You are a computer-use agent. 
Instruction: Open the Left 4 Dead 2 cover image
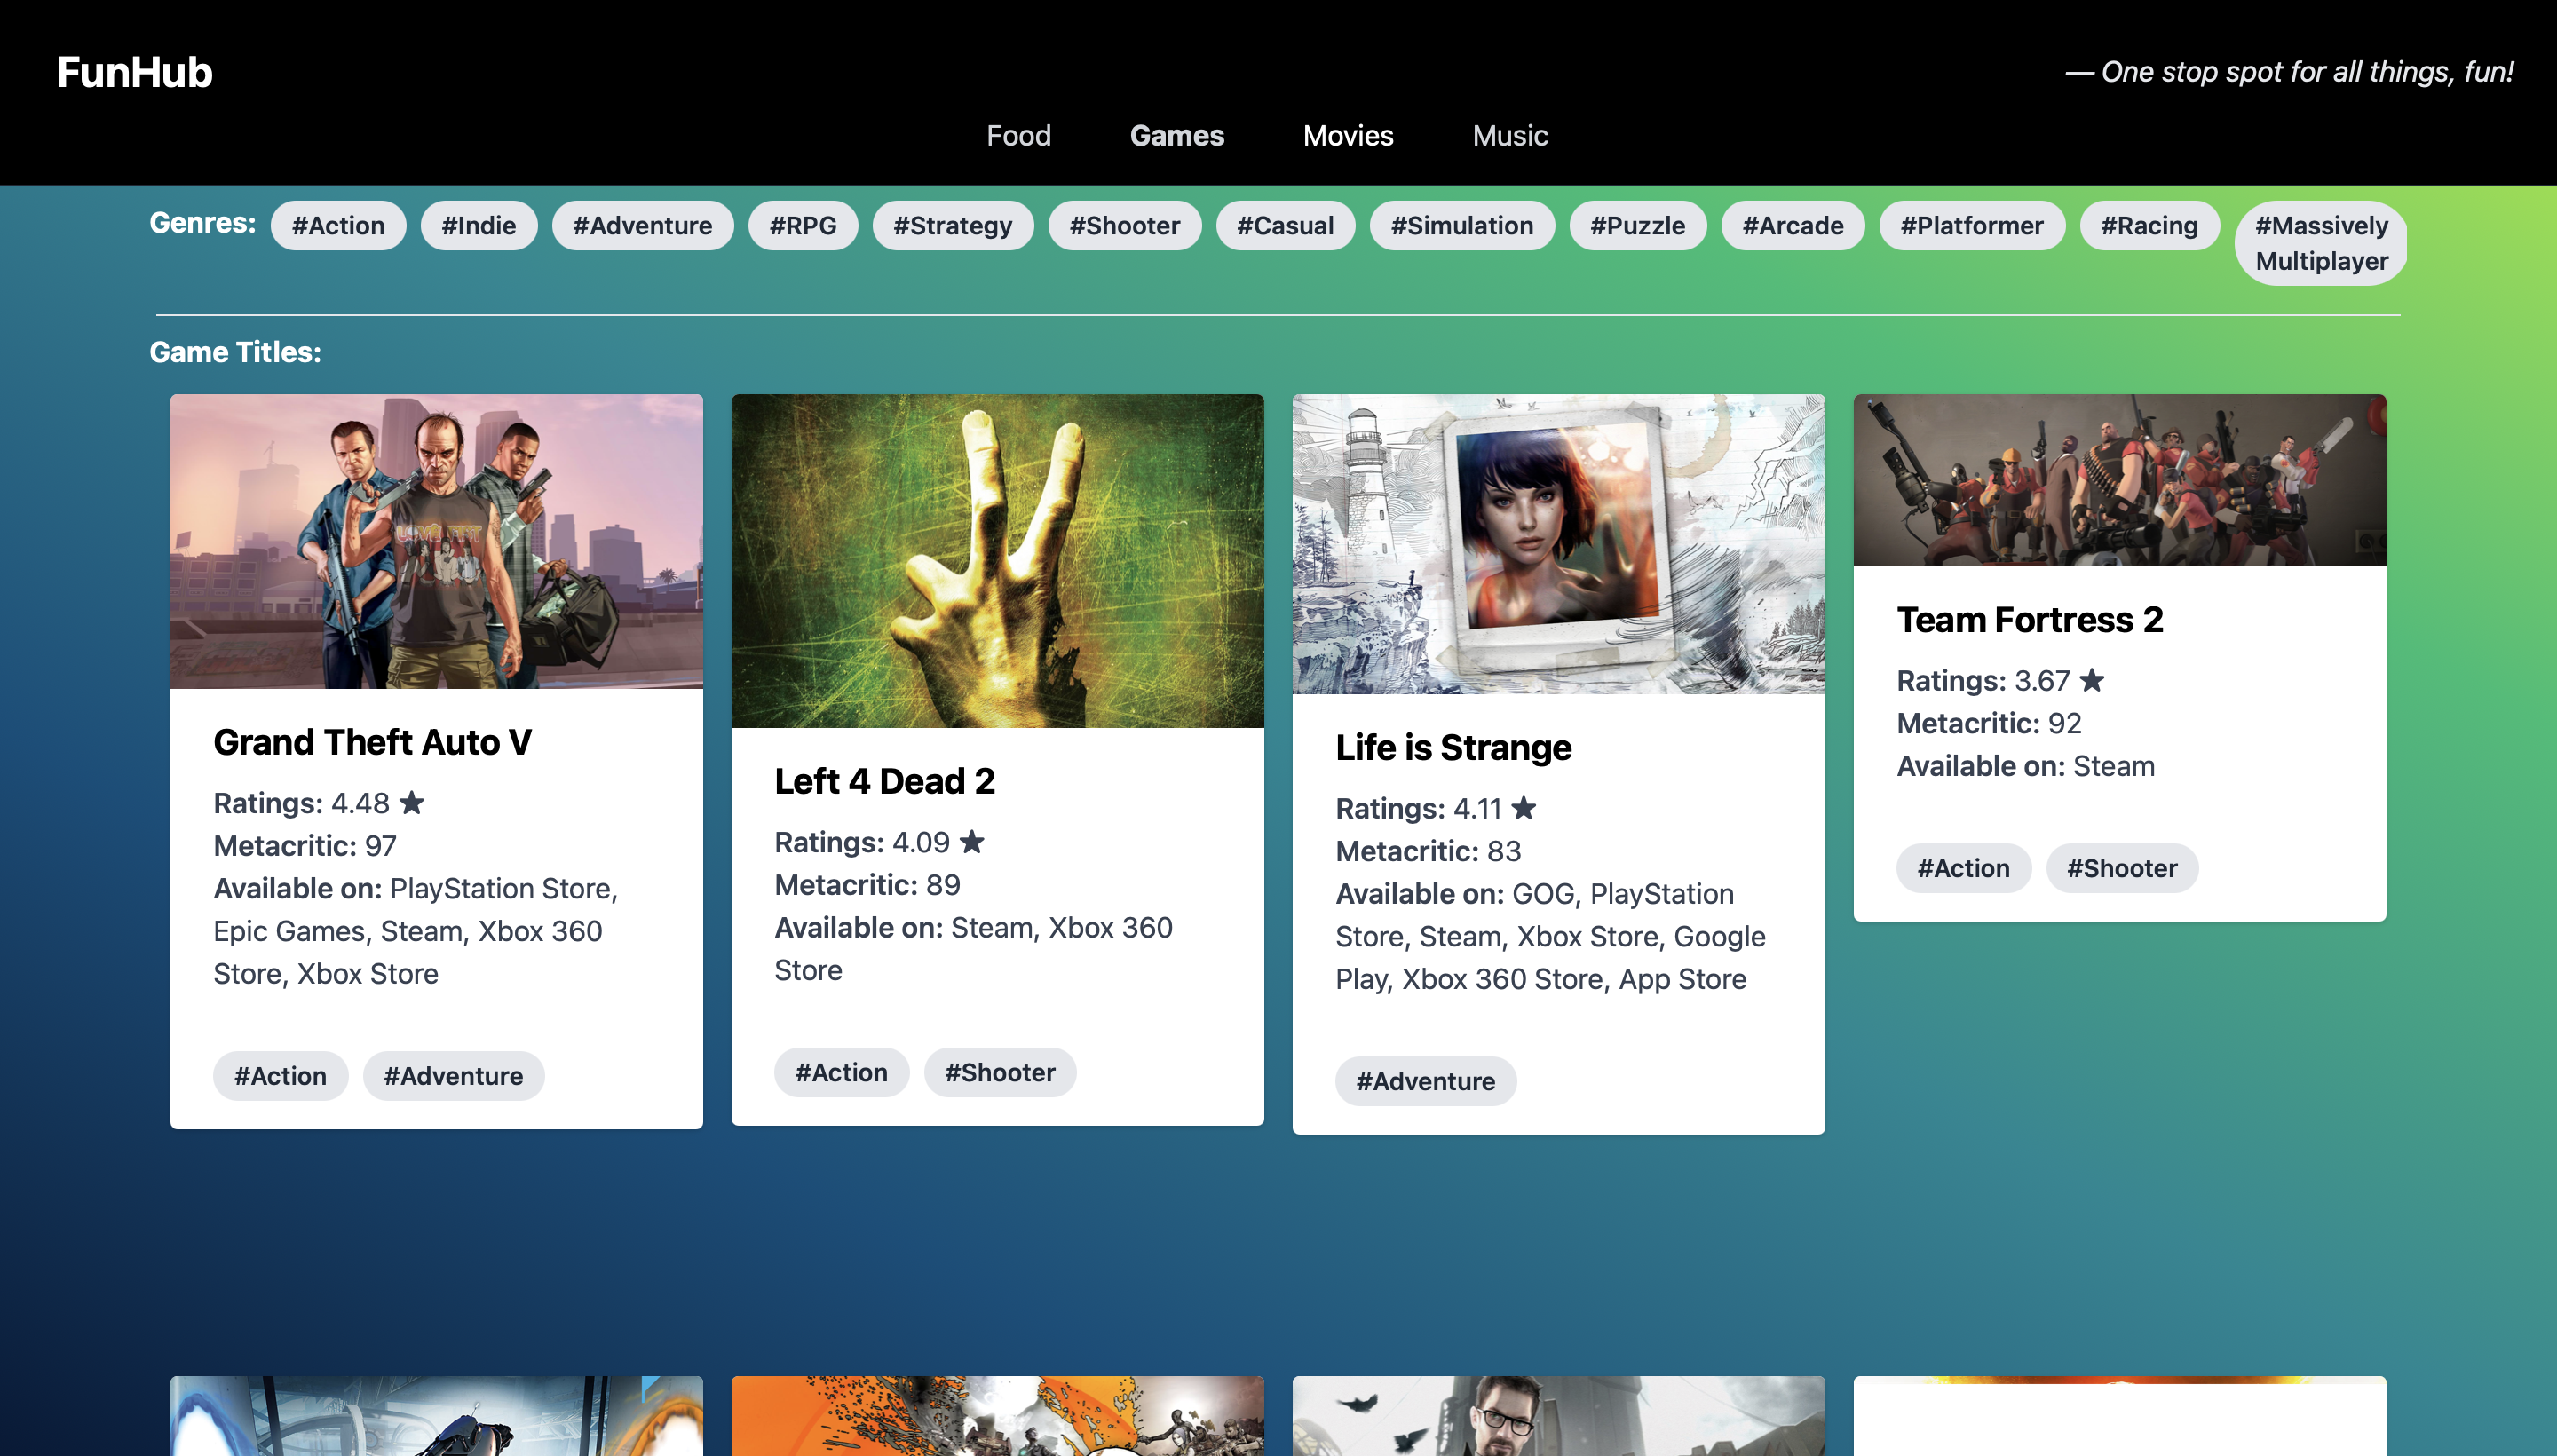(x=997, y=560)
